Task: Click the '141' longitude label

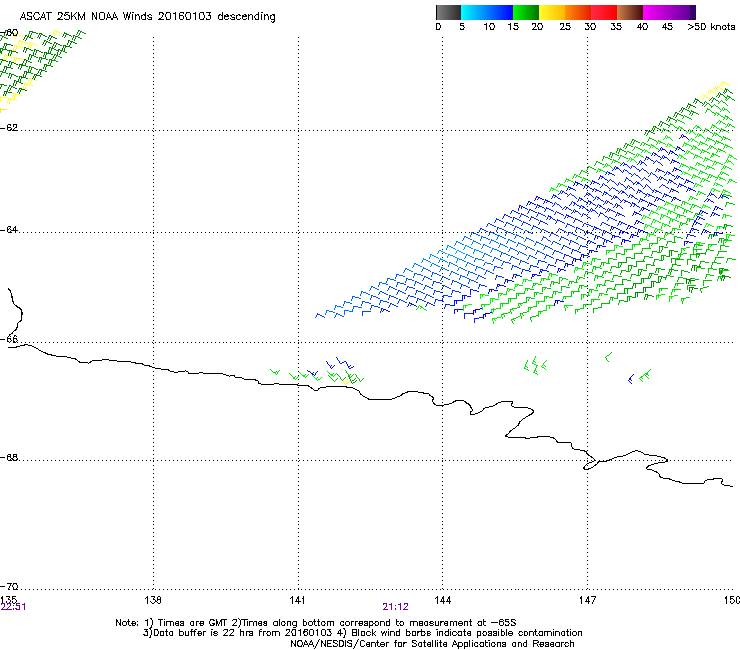Action: tap(297, 600)
